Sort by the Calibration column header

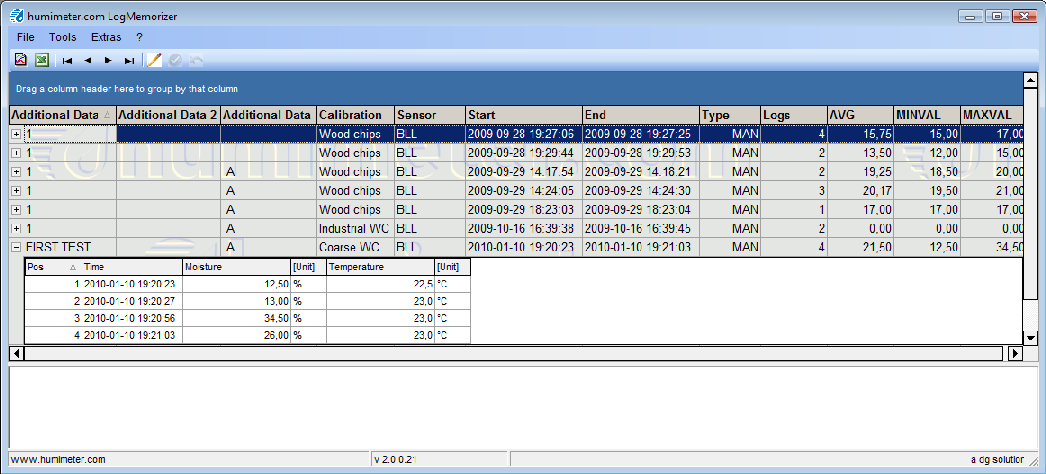click(x=356, y=115)
